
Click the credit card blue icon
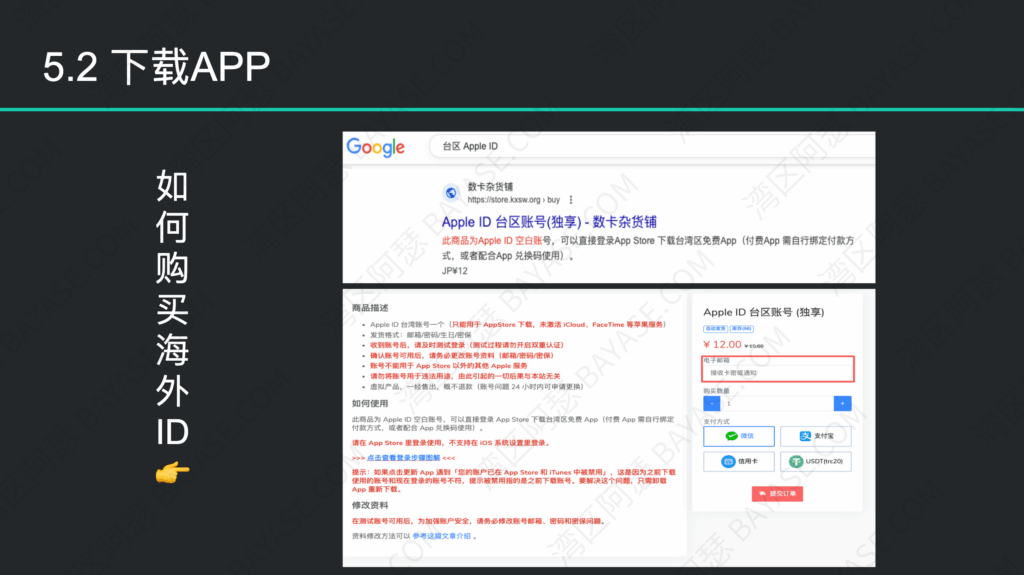tap(726, 462)
